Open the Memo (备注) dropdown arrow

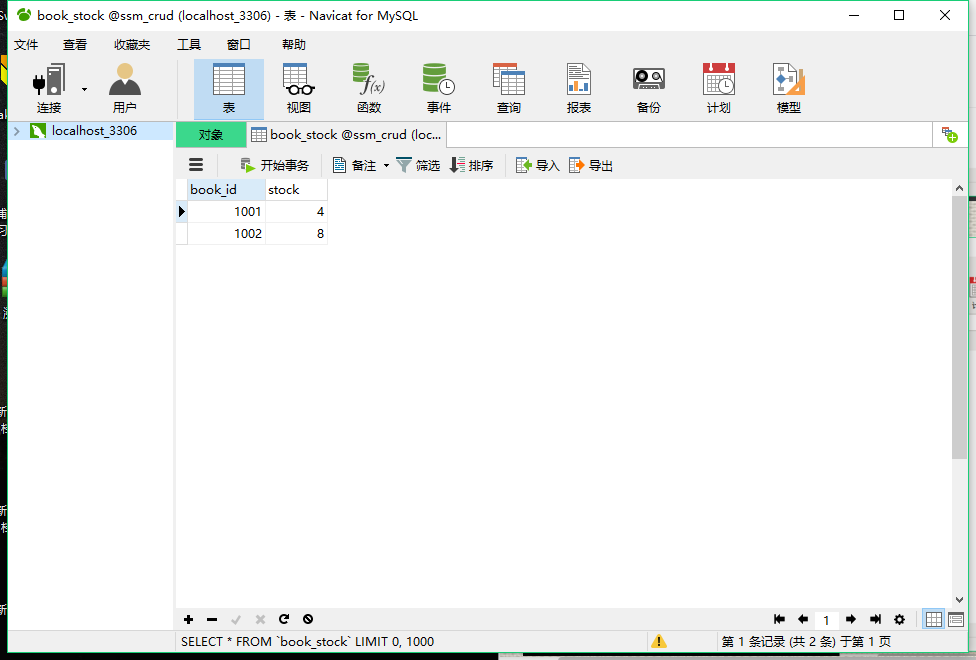coord(386,166)
